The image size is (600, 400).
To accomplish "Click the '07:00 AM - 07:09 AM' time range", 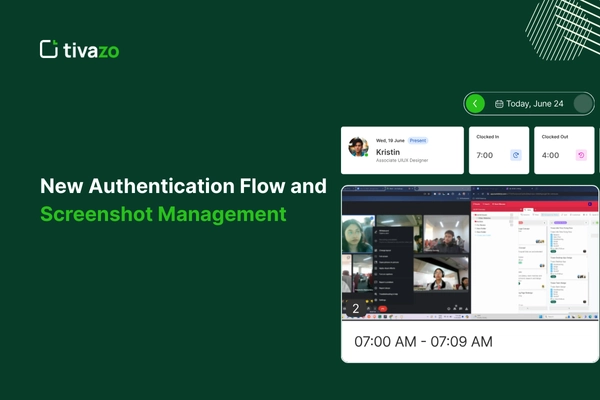I will 423,341.
